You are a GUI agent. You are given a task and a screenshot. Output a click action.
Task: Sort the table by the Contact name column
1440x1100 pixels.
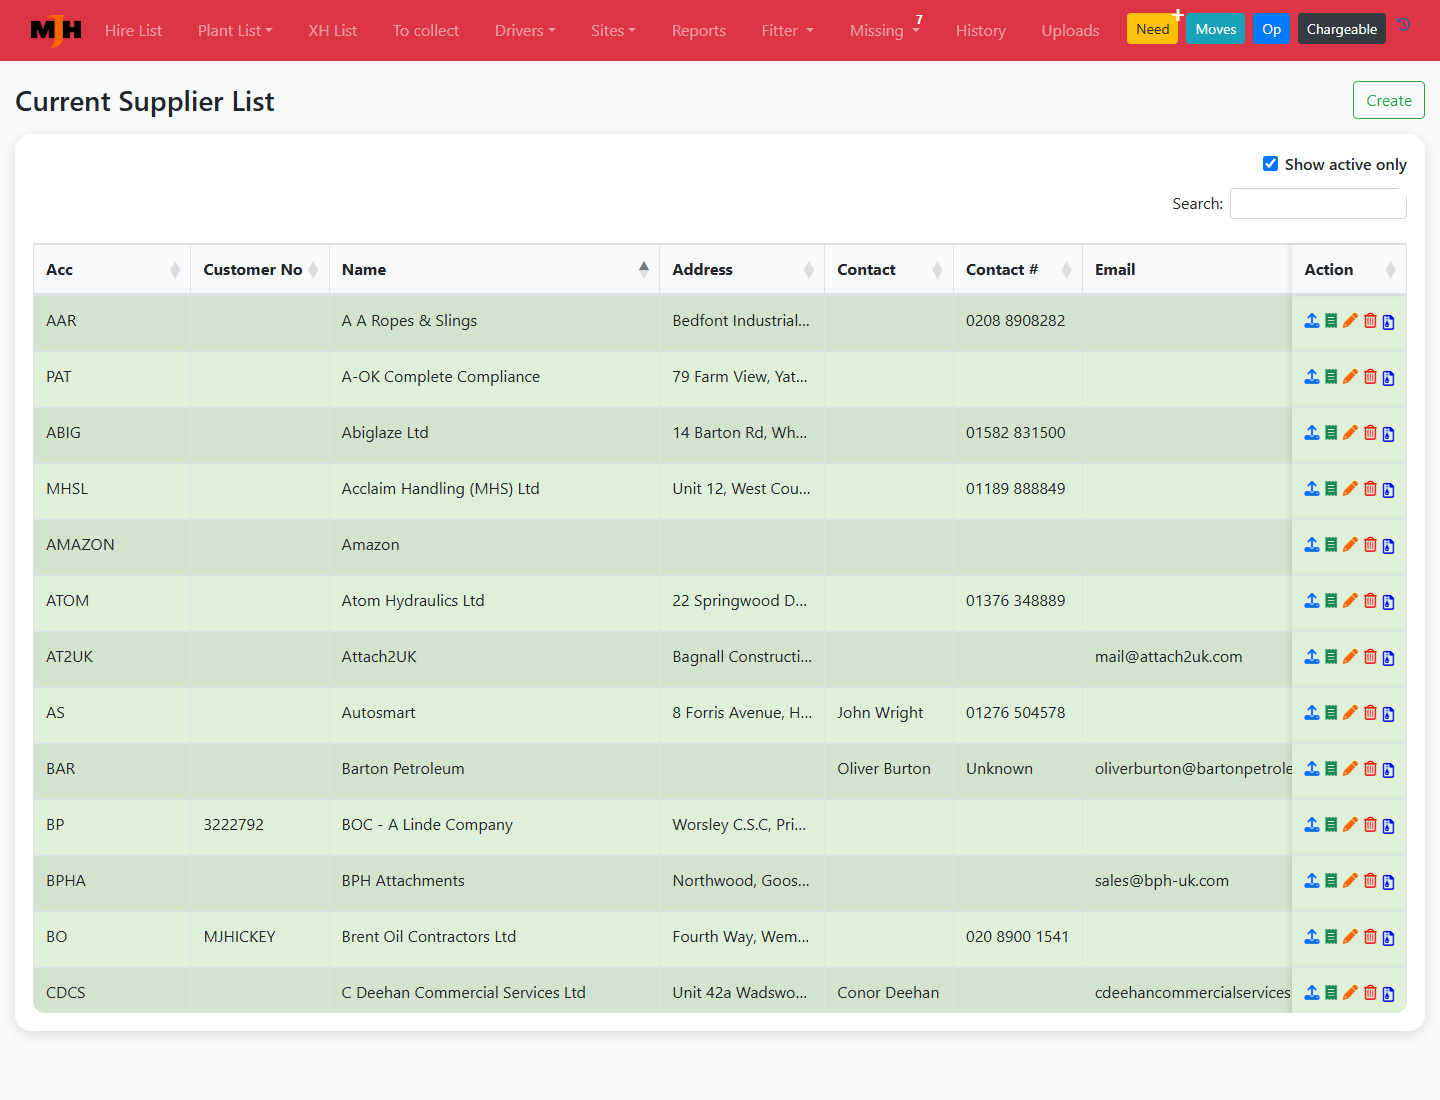click(889, 270)
